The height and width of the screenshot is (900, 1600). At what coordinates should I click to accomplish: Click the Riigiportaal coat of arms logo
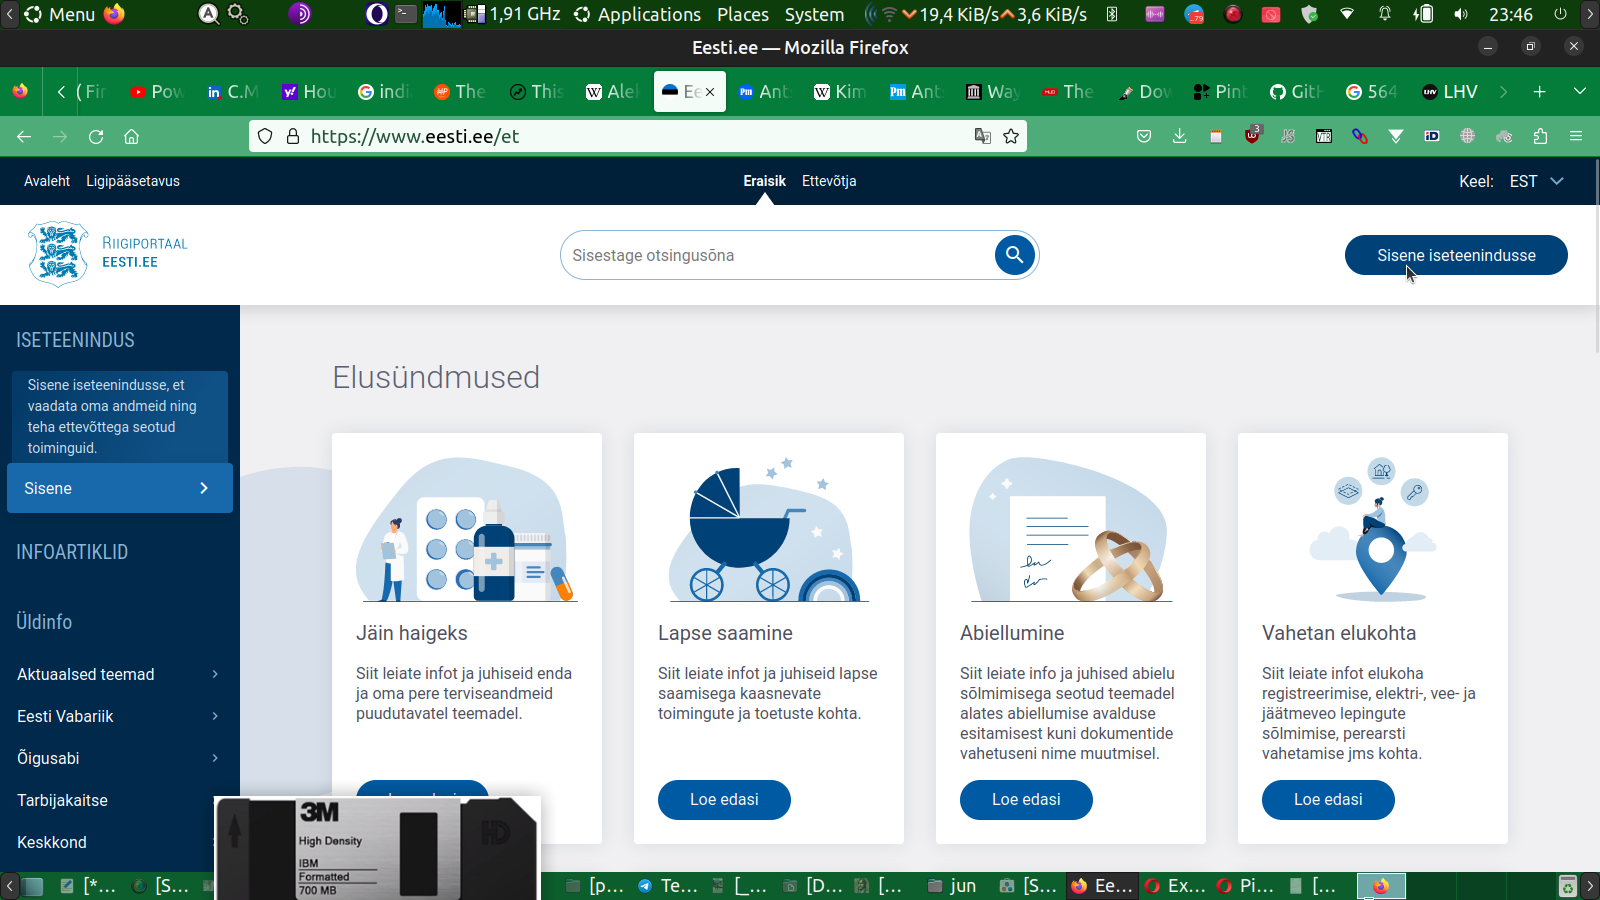coord(58,255)
